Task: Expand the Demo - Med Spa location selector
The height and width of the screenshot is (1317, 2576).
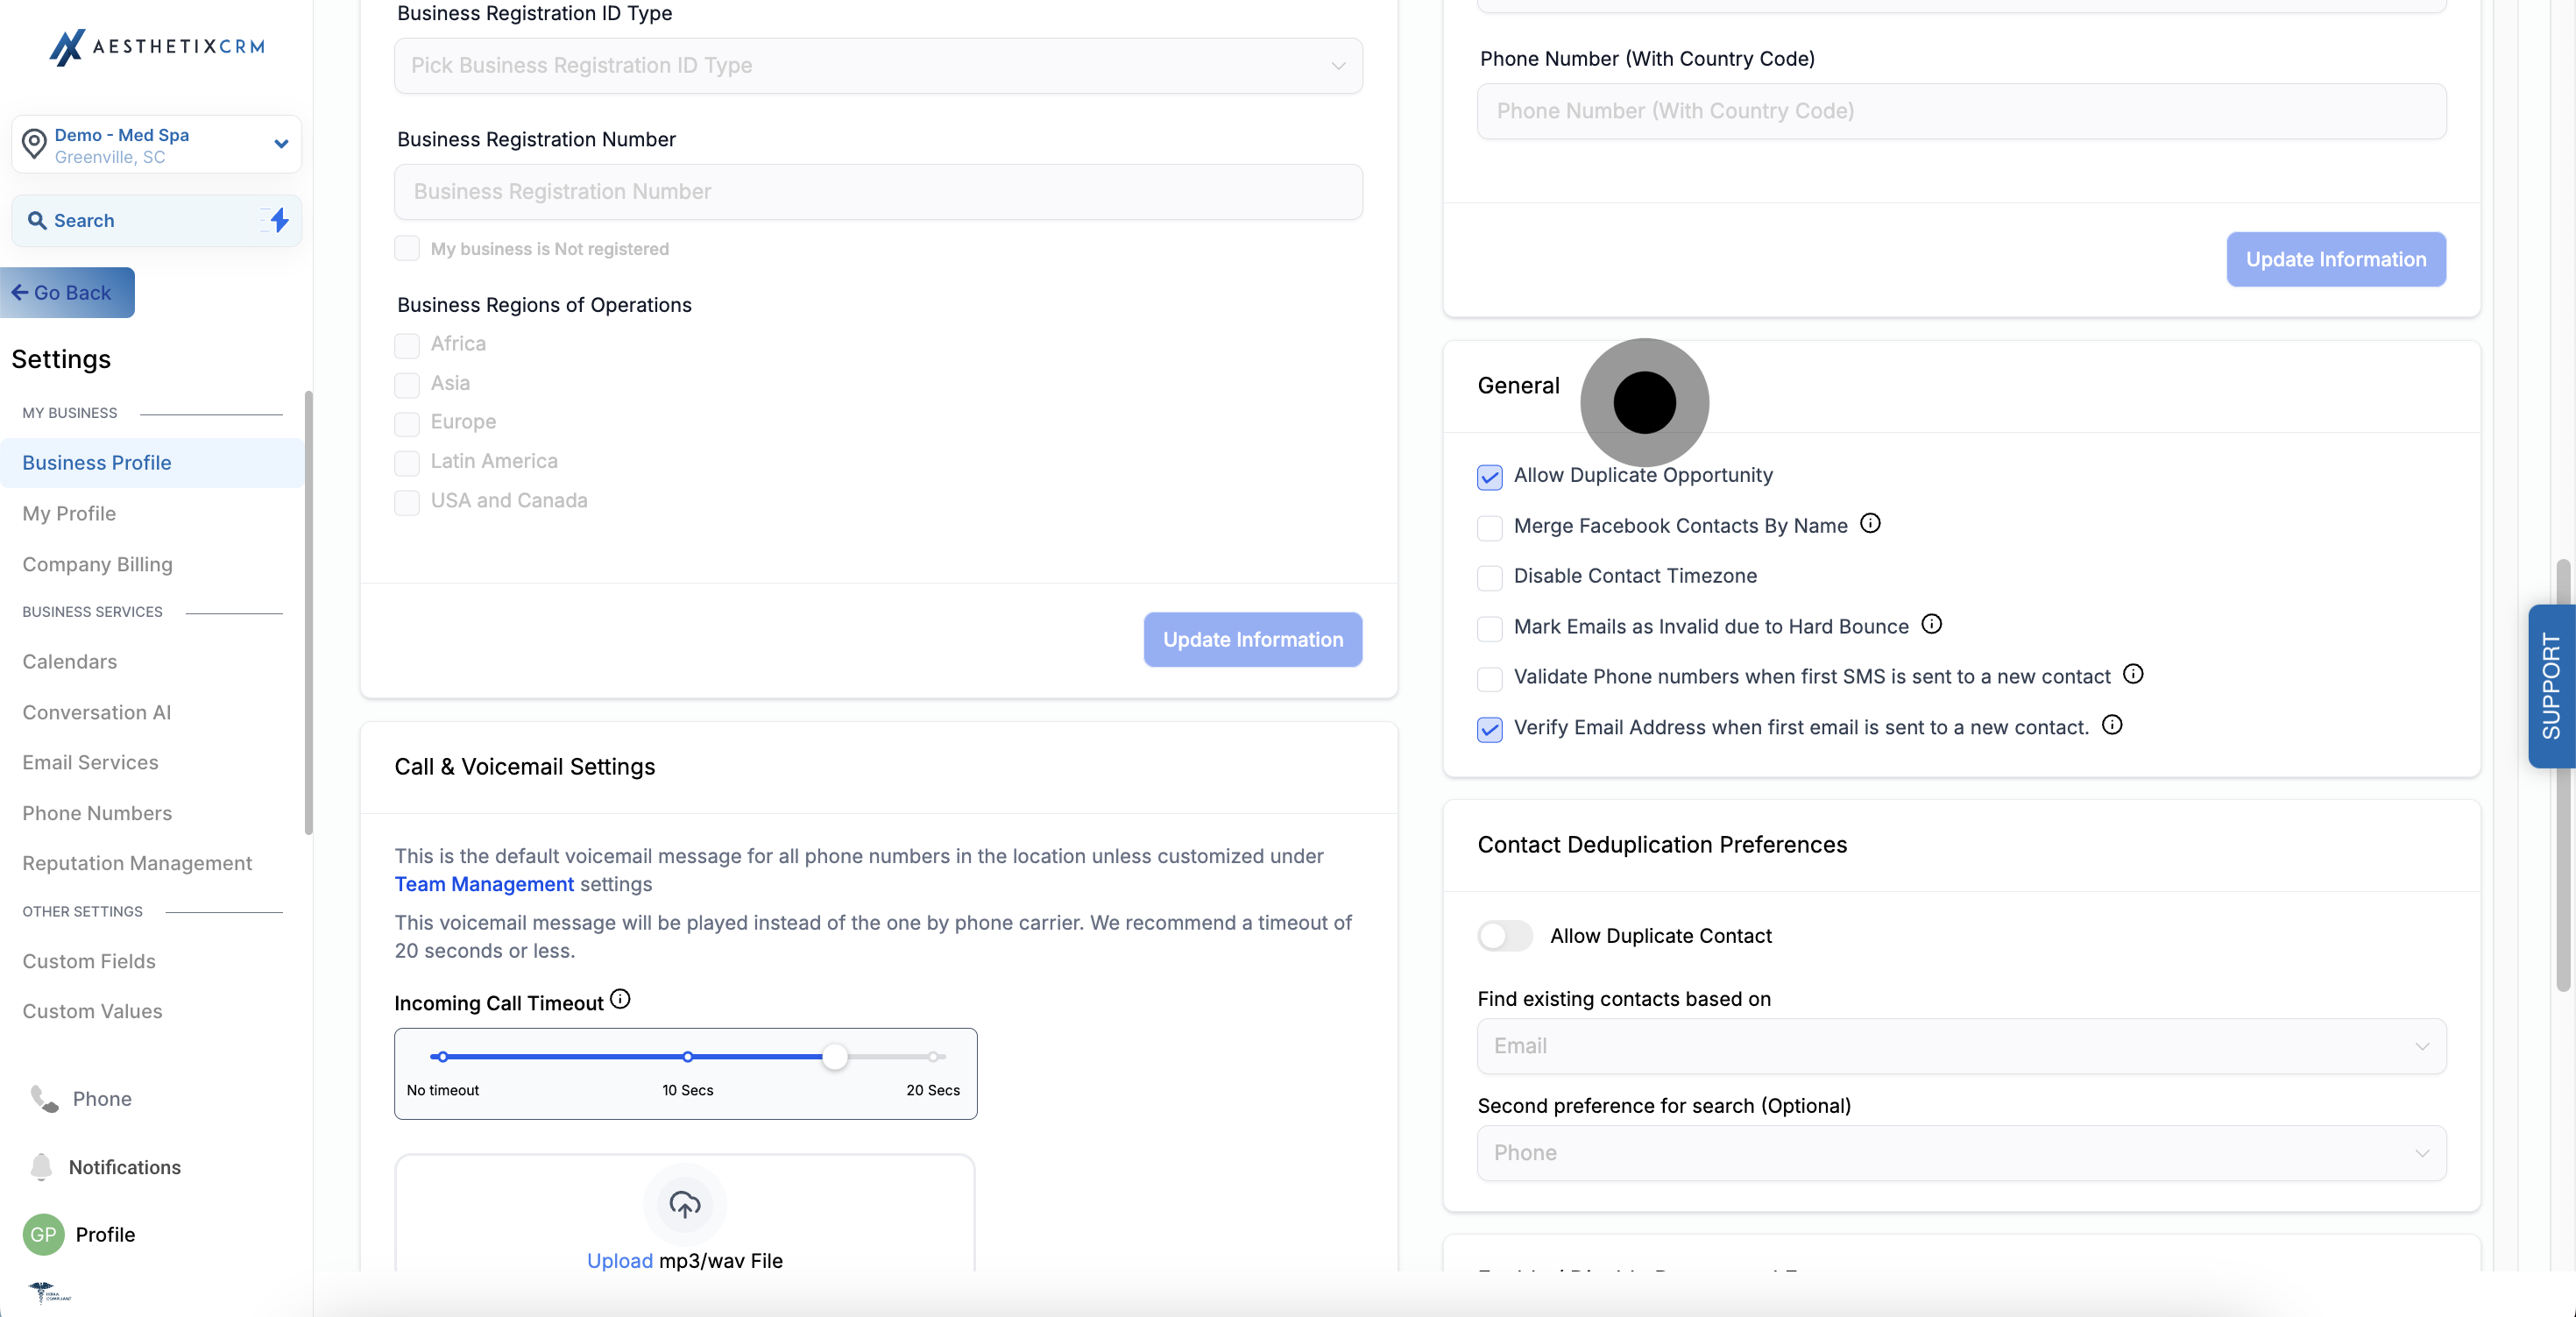Action: tap(156, 145)
